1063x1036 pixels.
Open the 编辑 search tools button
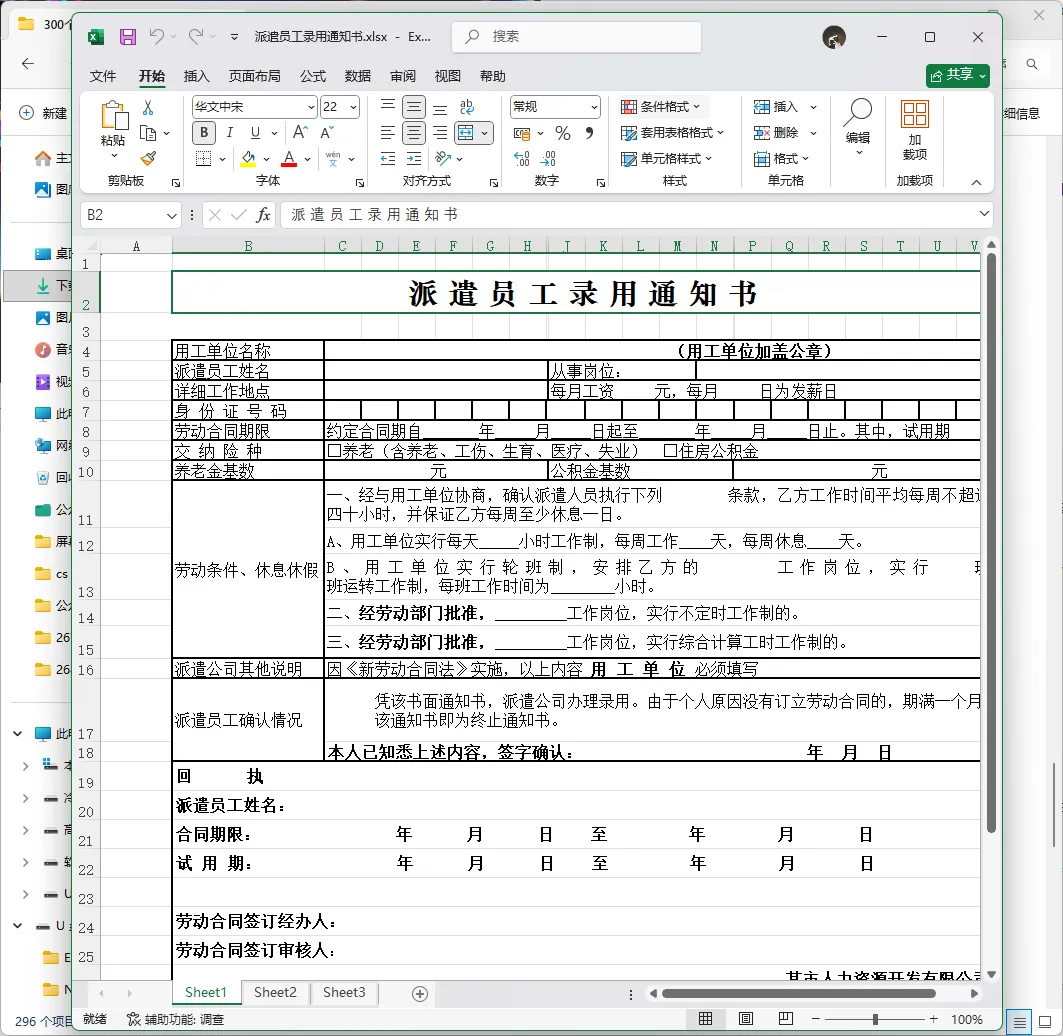858,129
